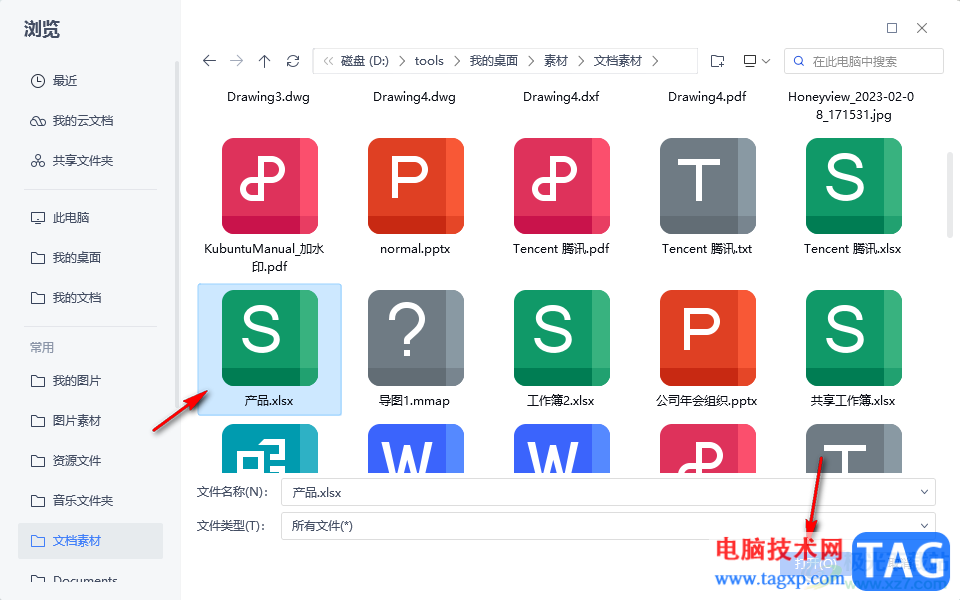The image size is (960, 600).
Task: Click 素材 in the path bar
Action: click(556, 61)
